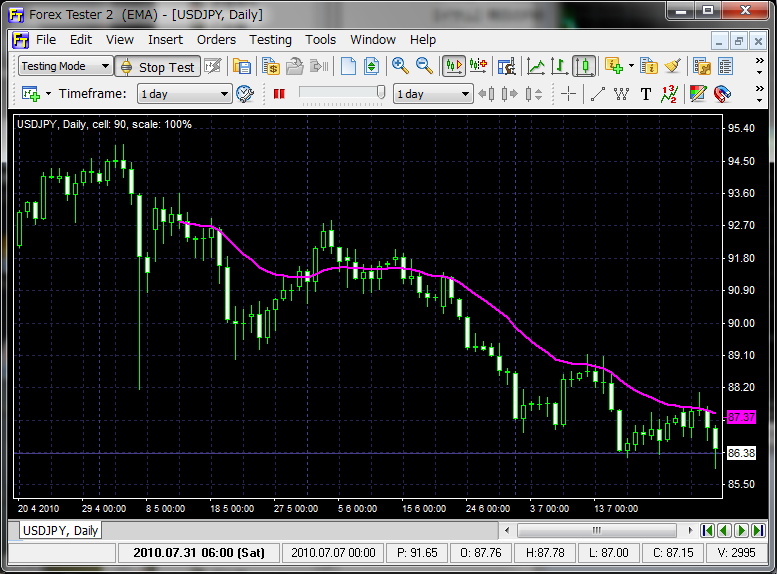Viewport: 777px width, 574px height.
Task: Open the strategies list icon
Action: pyautogui.click(x=702, y=66)
